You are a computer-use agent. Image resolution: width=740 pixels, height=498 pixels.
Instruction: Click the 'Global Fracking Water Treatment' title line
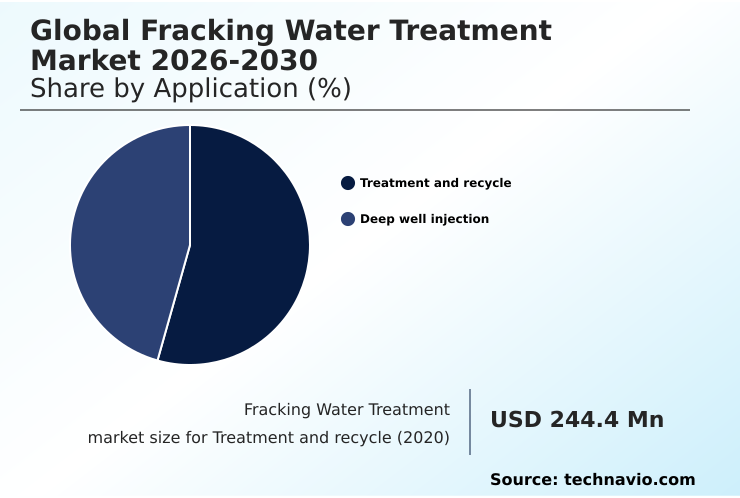pyautogui.click(x=291, y=31)
